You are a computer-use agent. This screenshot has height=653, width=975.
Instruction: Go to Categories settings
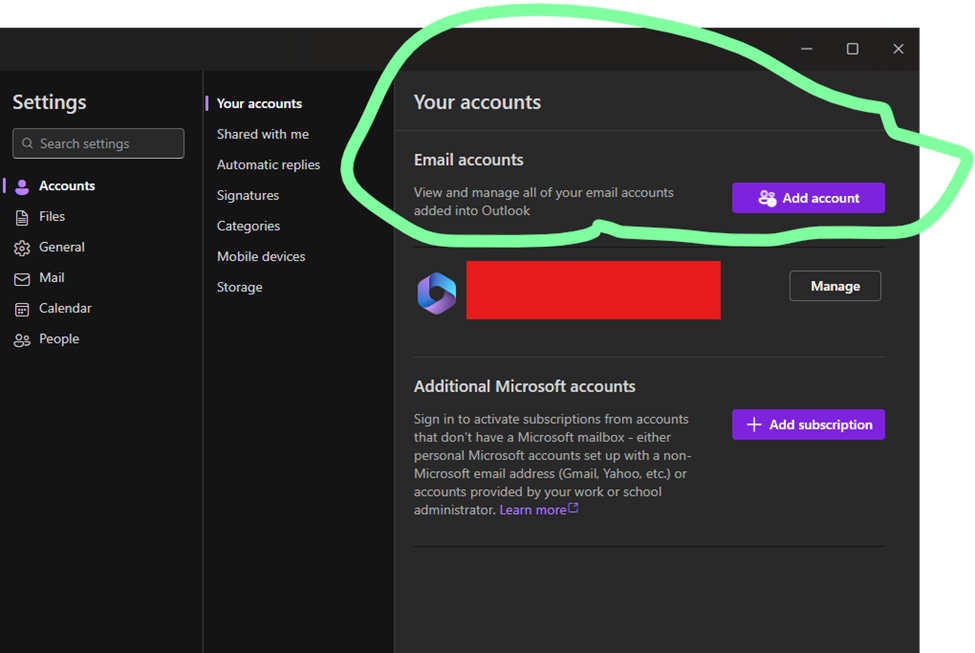click(248, 226)
